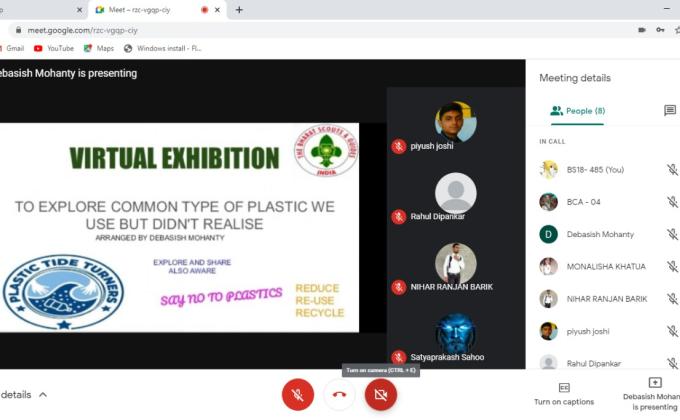
Task: Click the red hang up call button
Action: pyautogui.click(x=339, y=395)
